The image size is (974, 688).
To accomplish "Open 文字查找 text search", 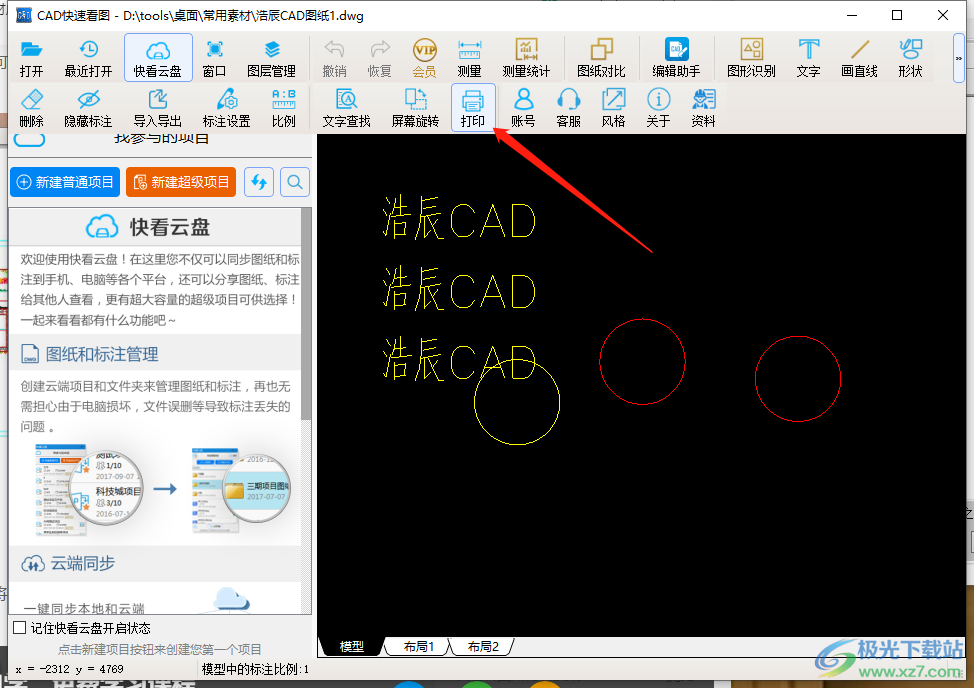I will (347, 108).
